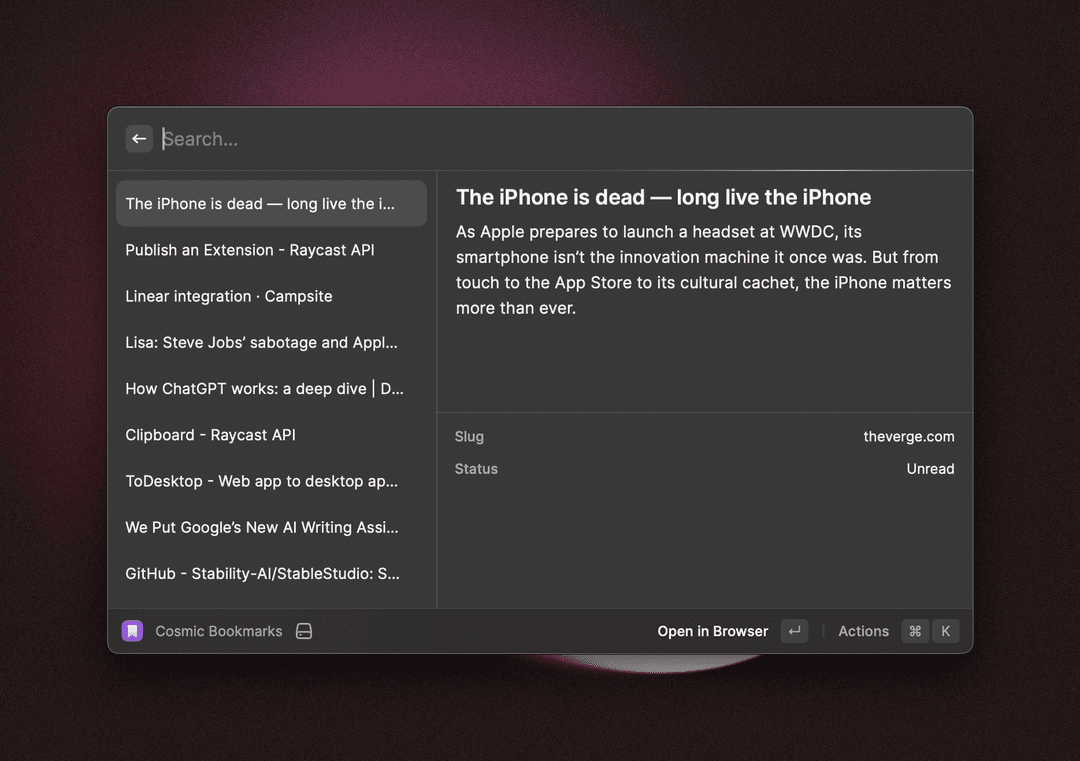Click the Cosmic Bookmarks purple bookmark icon
The height and width of the screenshot is (761, 1080).
(132, 631)
